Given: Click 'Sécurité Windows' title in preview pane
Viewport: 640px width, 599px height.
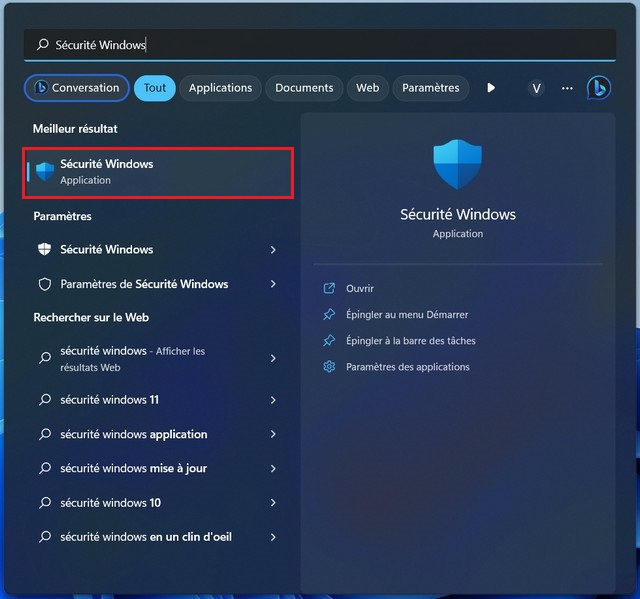Looking at the screenshot, I should [458, 215].
